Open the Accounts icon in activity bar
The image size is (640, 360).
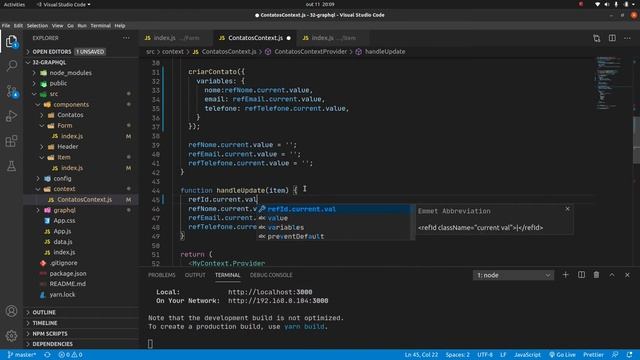tap(11, 311)
